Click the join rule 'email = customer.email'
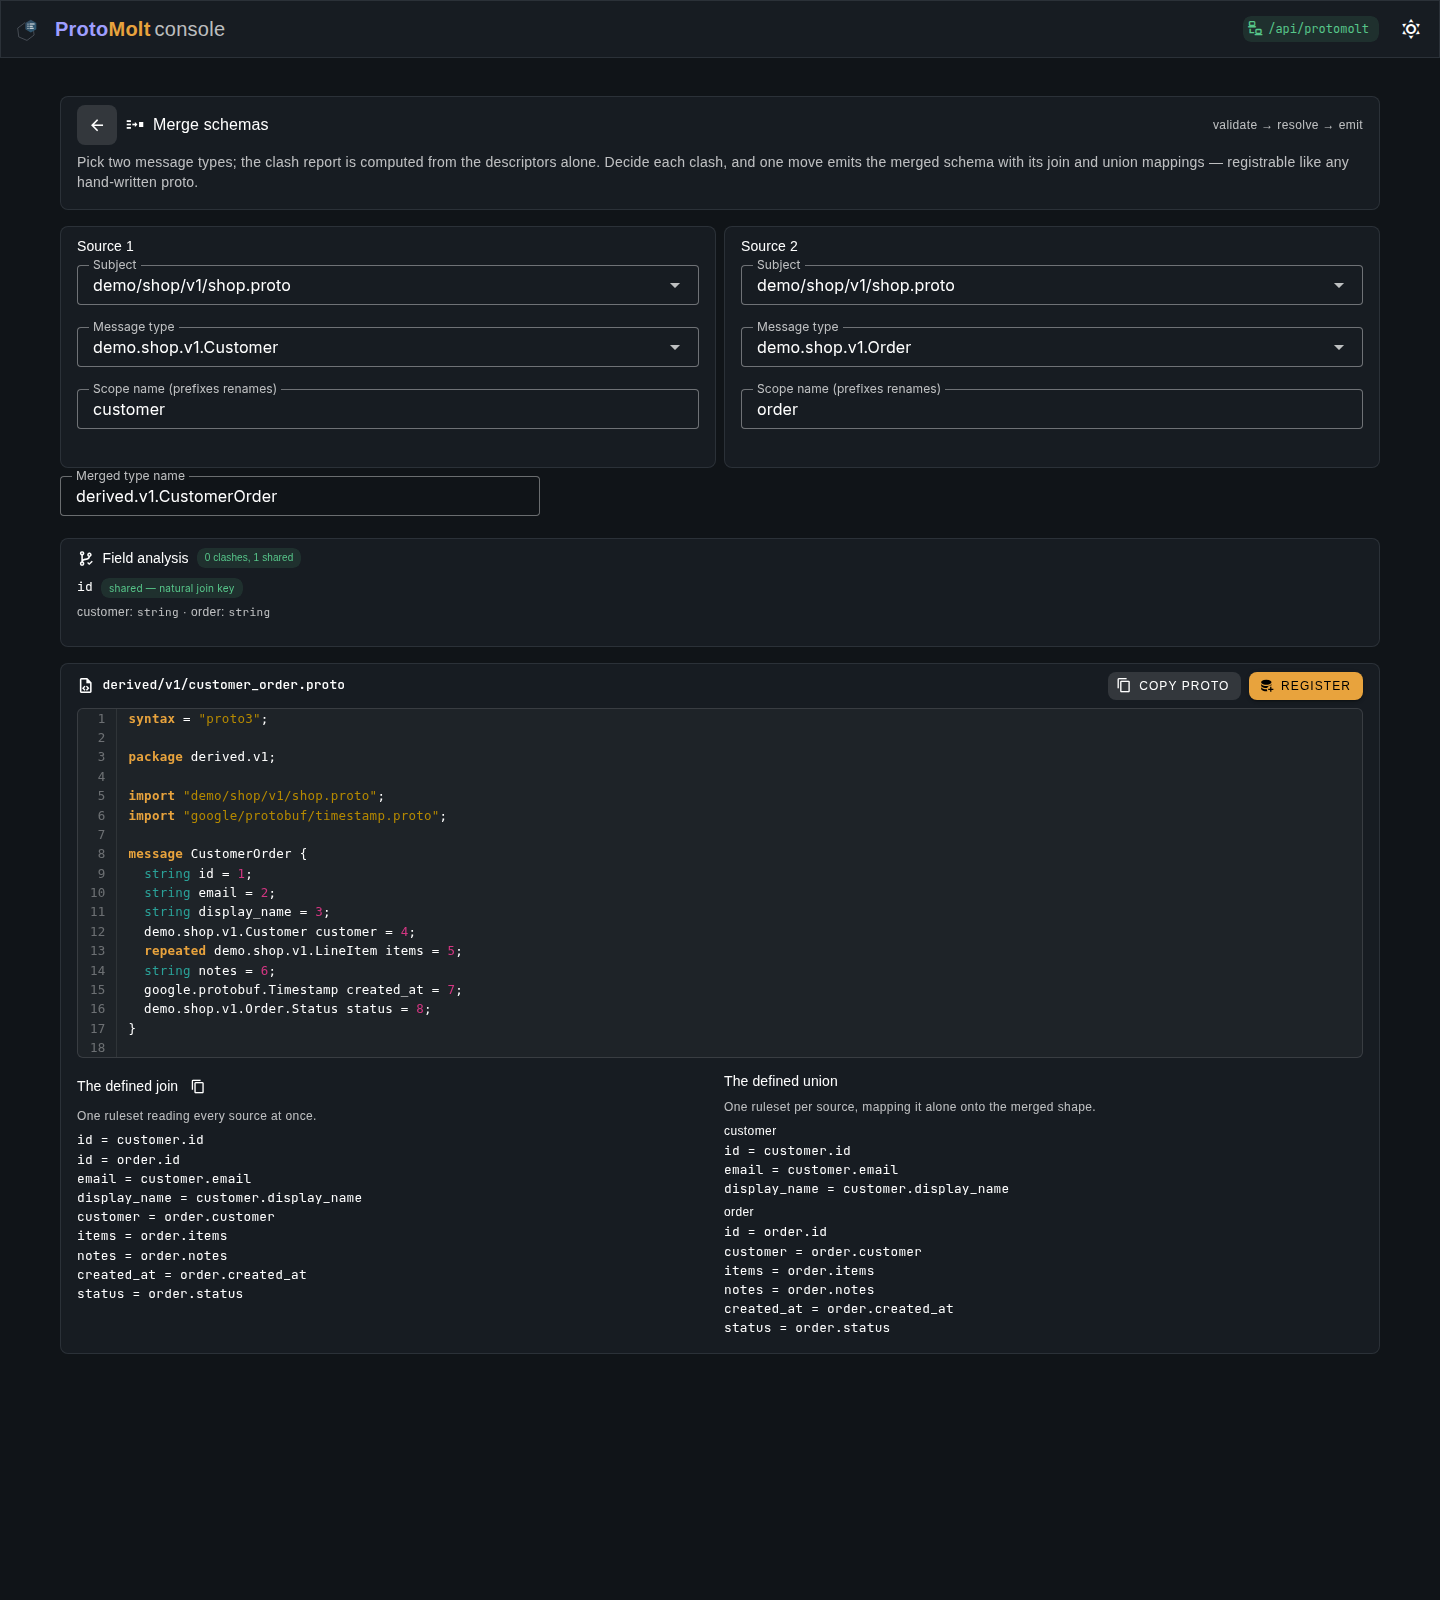Screen dimensions: 1440x1600 [164, 1179]
